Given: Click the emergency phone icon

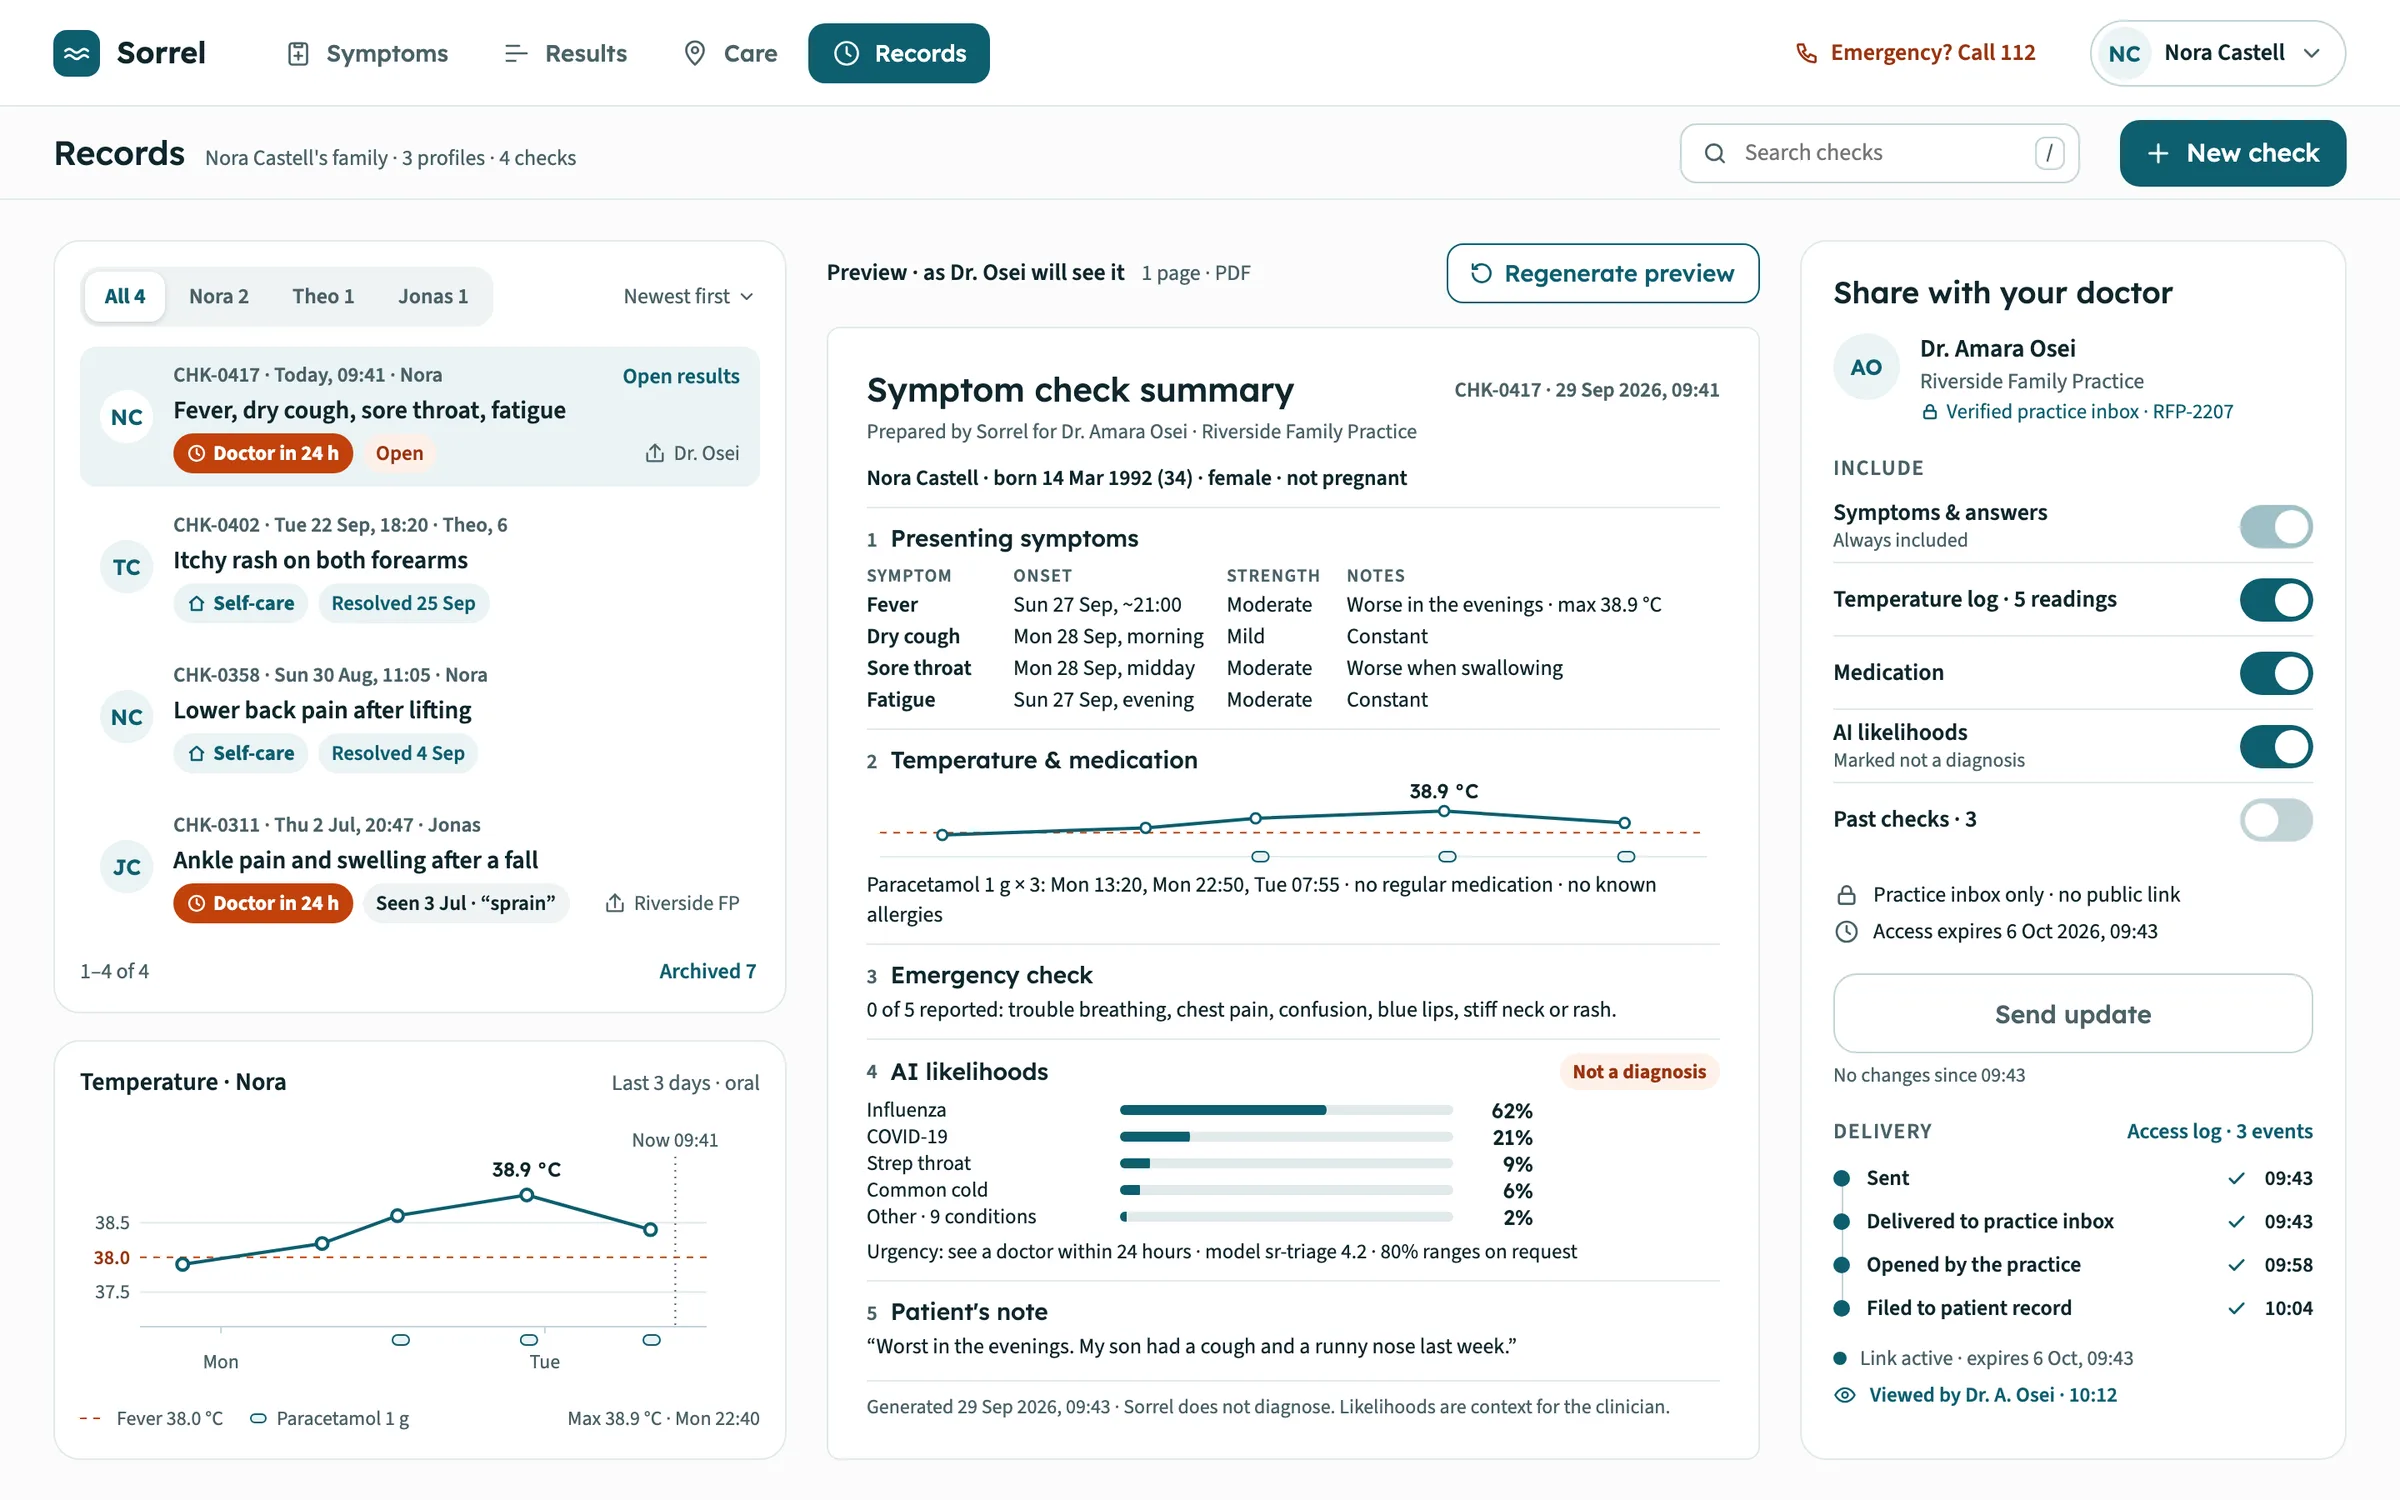Looking at the screenshot, I should click(x=1806, y=53).
